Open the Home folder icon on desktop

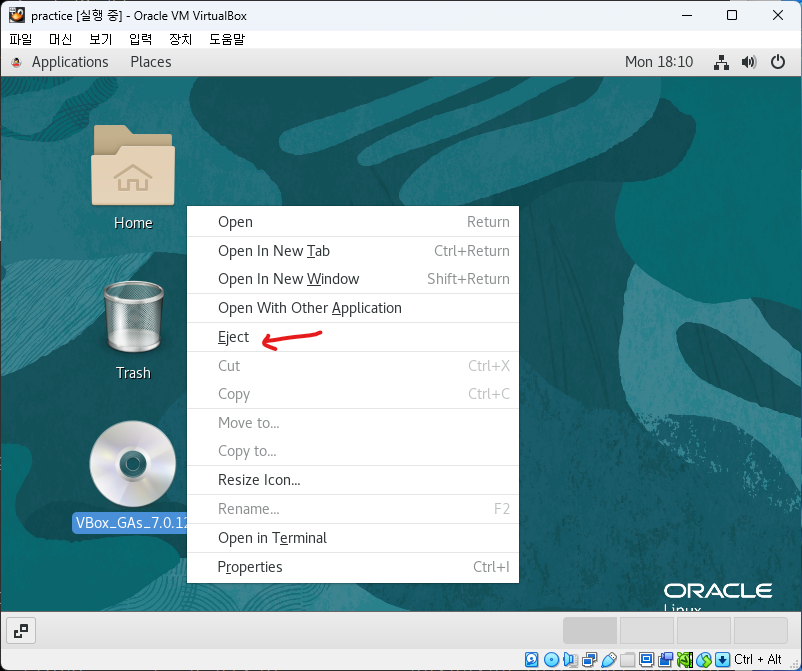[x=133, y=166]
